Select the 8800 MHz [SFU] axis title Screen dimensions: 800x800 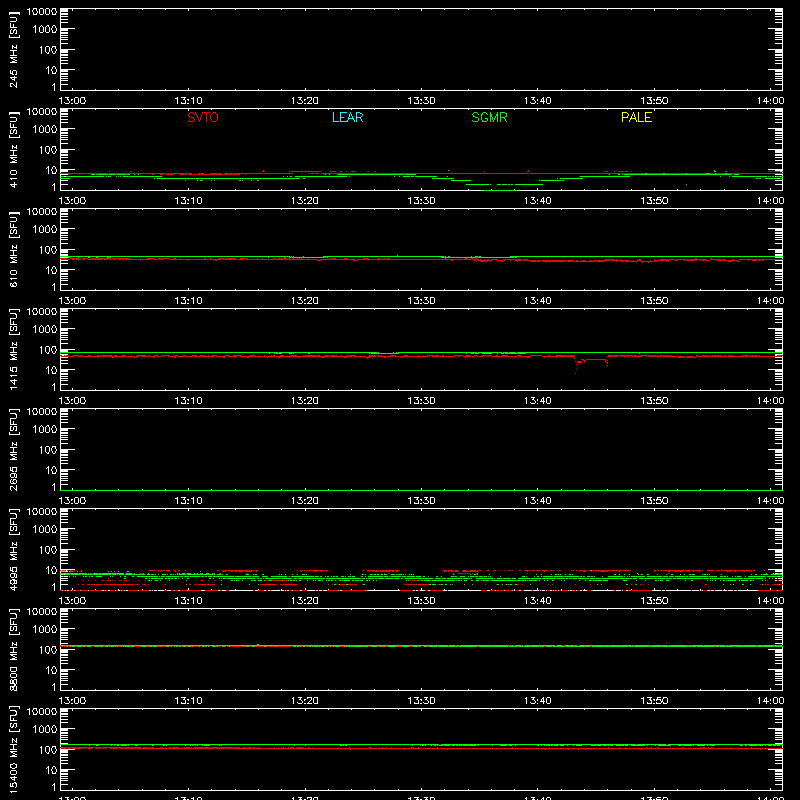[13, 649]
